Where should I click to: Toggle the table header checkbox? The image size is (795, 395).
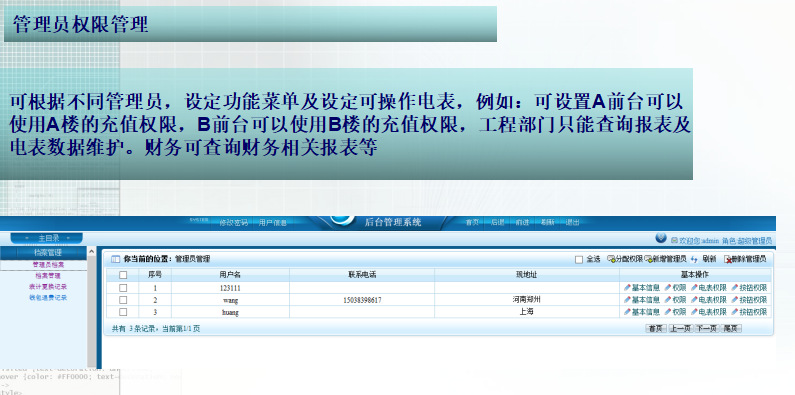pyautogui.click(x=123, y=275)
